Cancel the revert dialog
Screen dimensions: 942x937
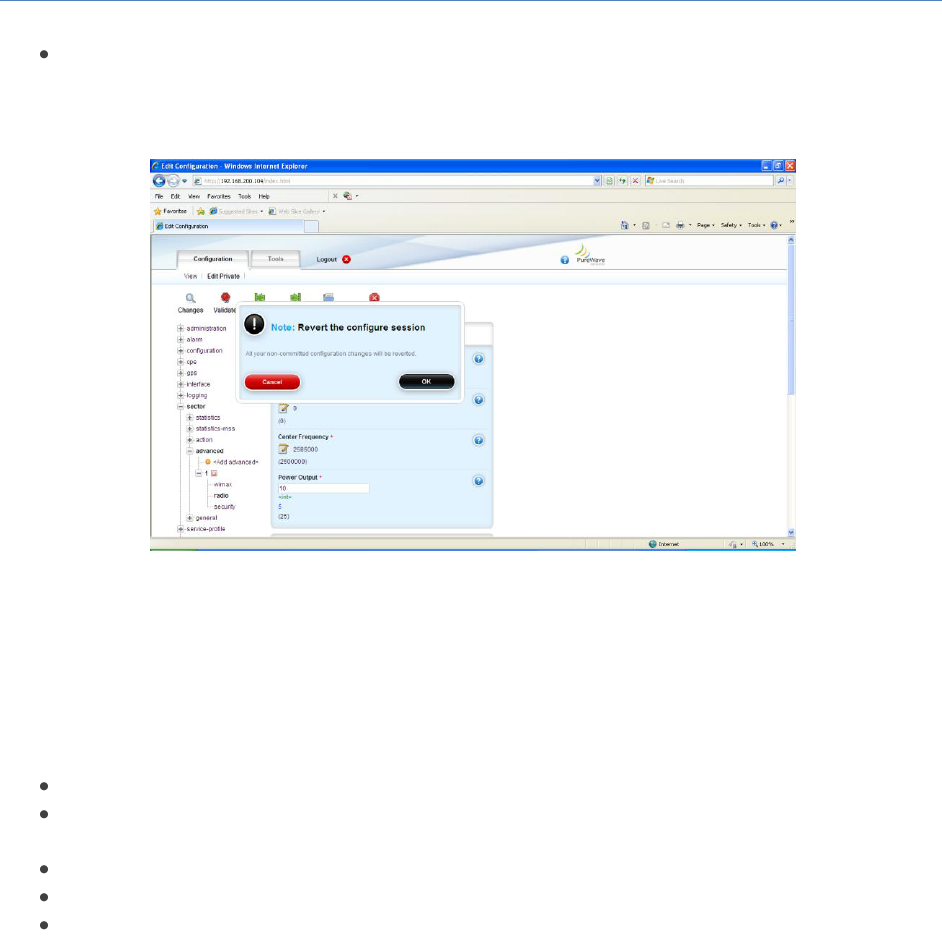point(272,382)
